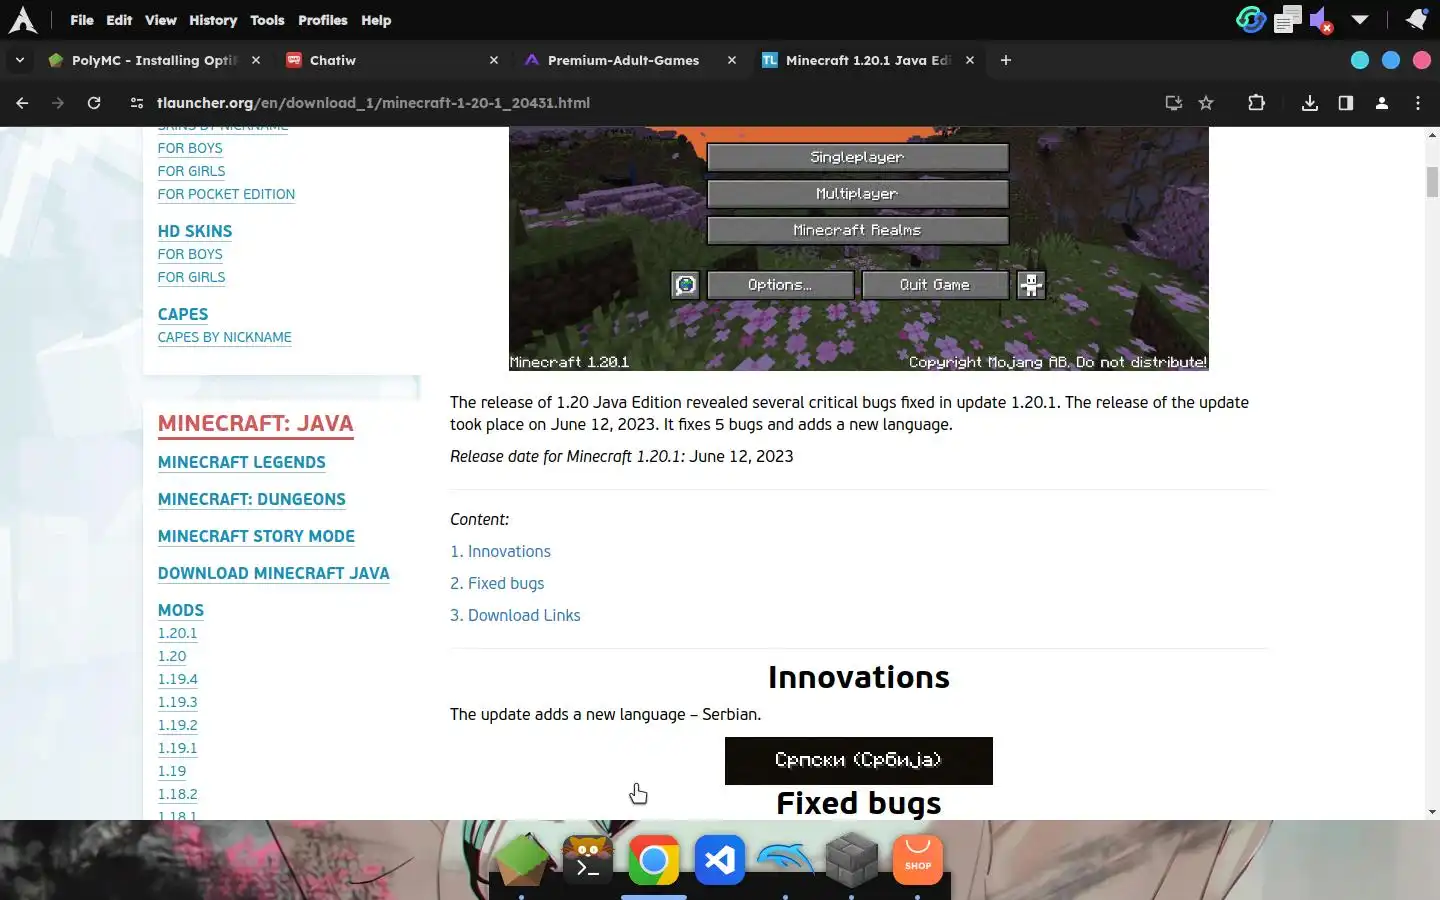1440x900 pixels.
Task: Toggle the browser side panel icon
Action: 1345,103
